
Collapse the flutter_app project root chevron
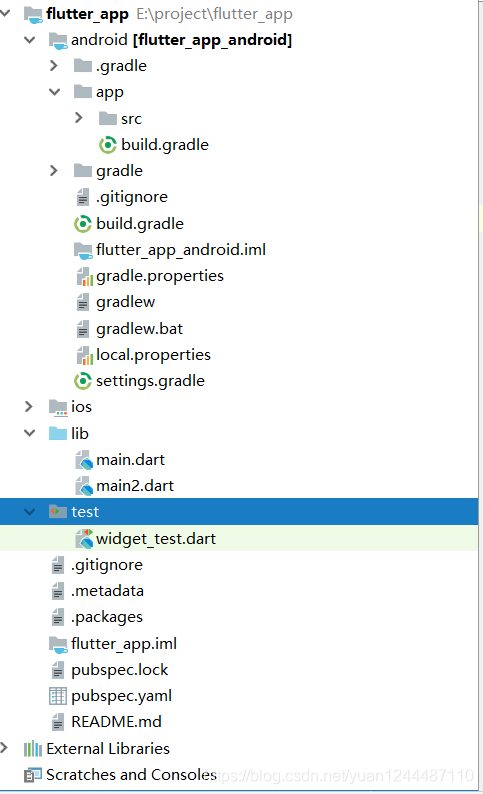5,13
